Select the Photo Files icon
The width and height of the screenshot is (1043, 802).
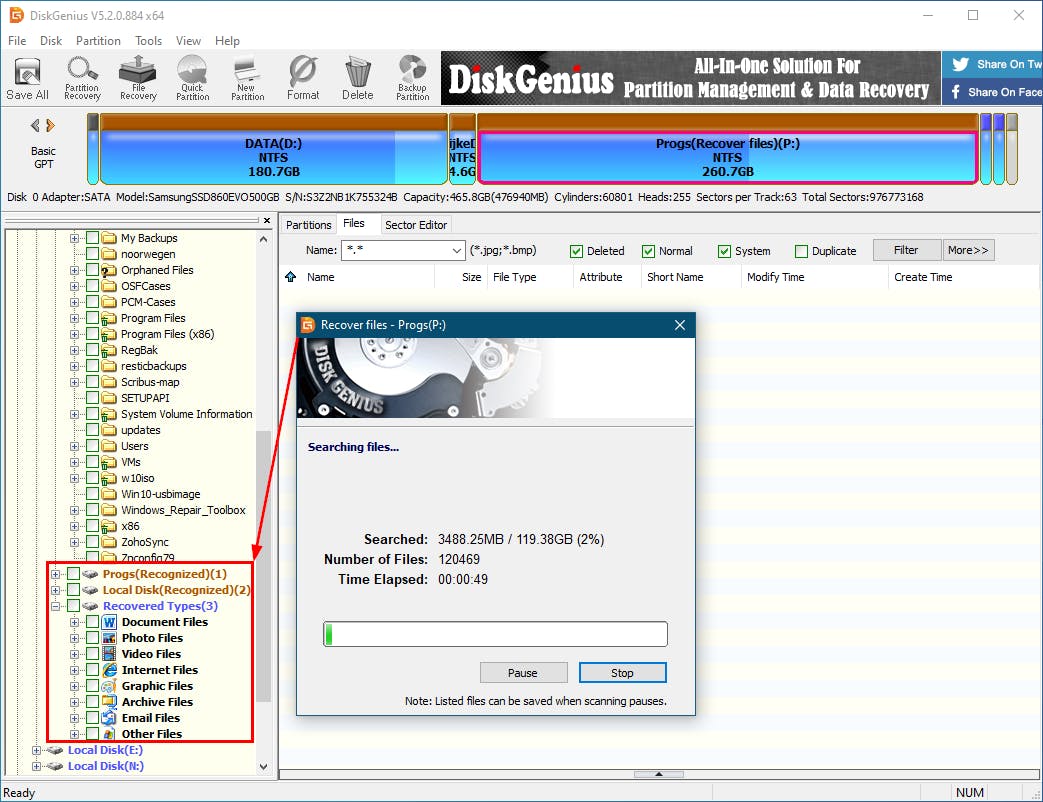pos(110,638)
